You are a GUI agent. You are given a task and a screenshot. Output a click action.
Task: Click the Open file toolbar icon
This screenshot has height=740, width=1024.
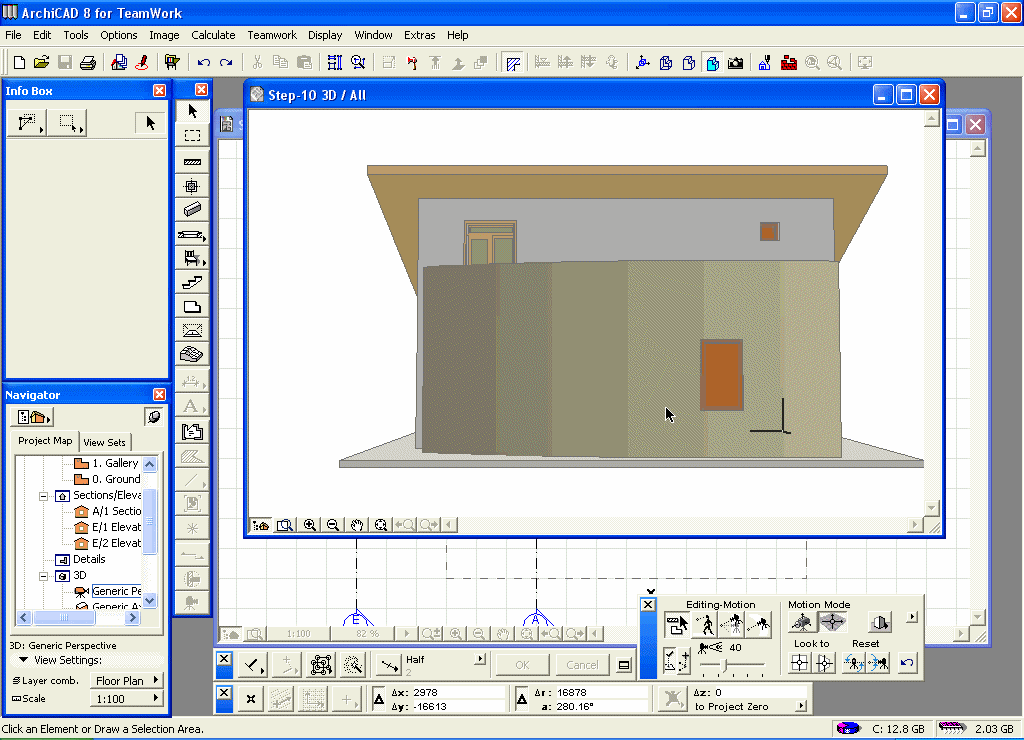click(41, 62)
